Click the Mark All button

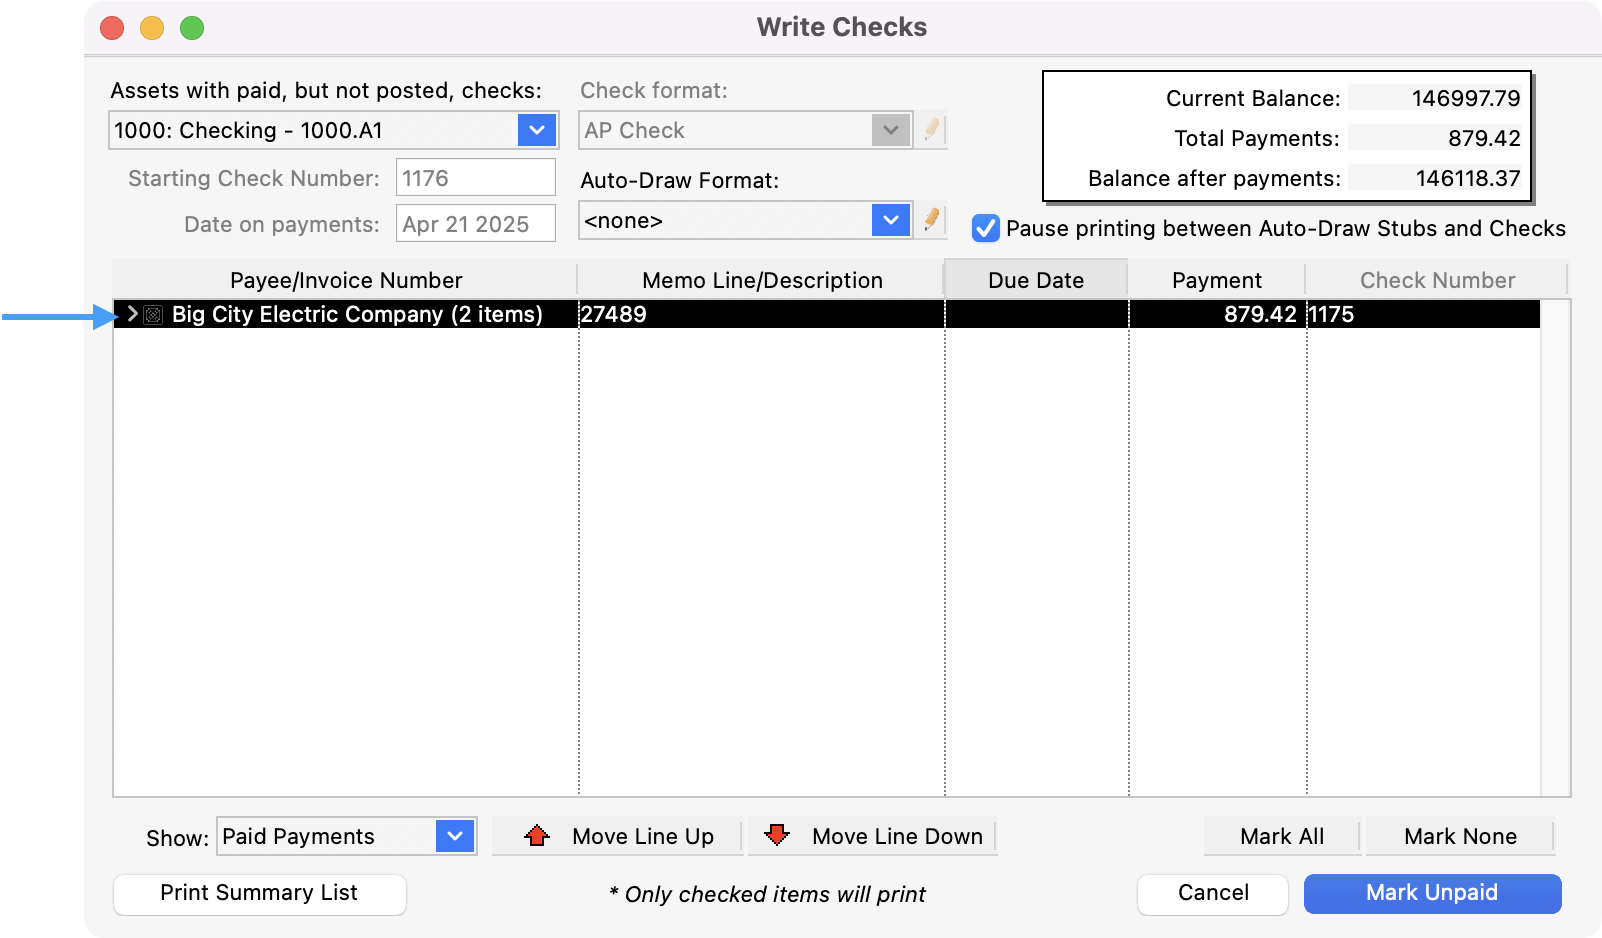click(1281, 836)
